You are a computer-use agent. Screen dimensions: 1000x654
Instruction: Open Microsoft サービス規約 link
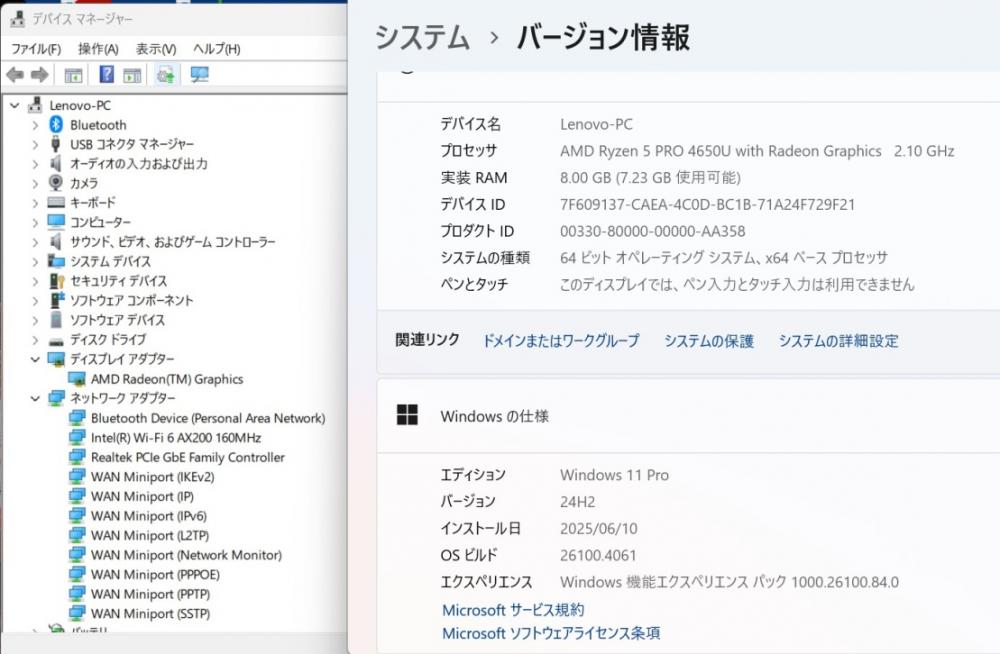point(513,610)
